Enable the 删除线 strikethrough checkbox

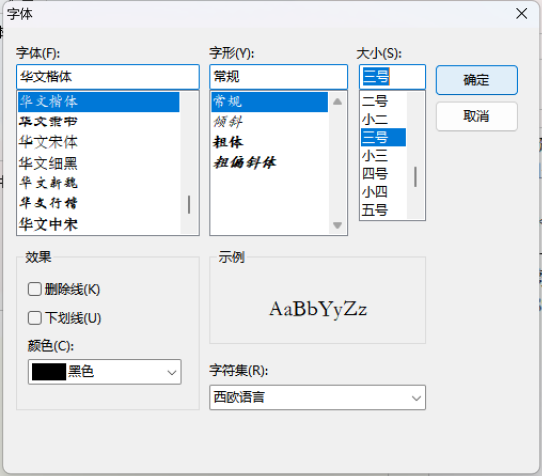point(35,289)
